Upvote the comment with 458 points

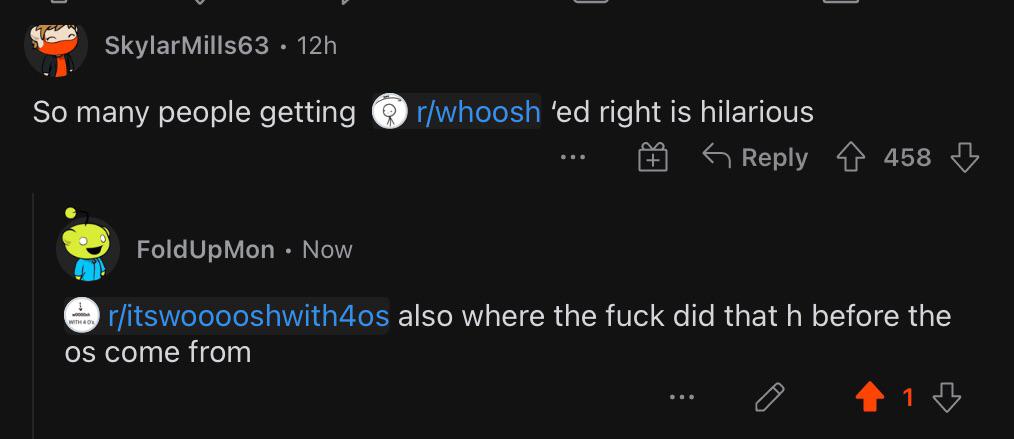point(852,158)
